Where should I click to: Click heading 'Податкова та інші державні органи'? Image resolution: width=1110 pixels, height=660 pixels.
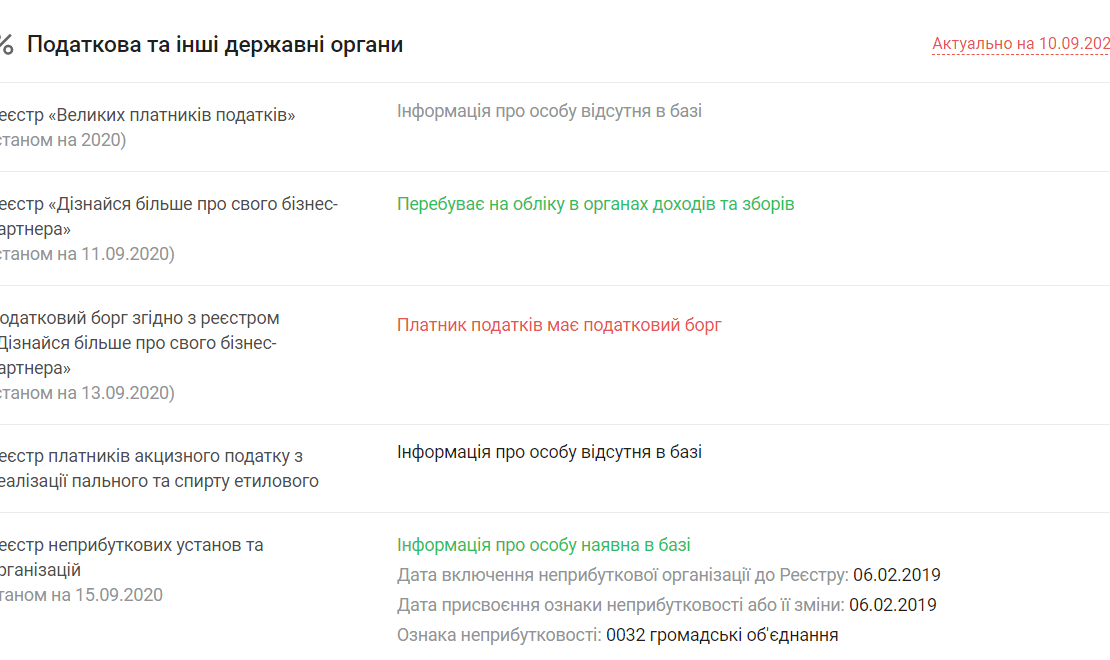[x=215, y=45]
